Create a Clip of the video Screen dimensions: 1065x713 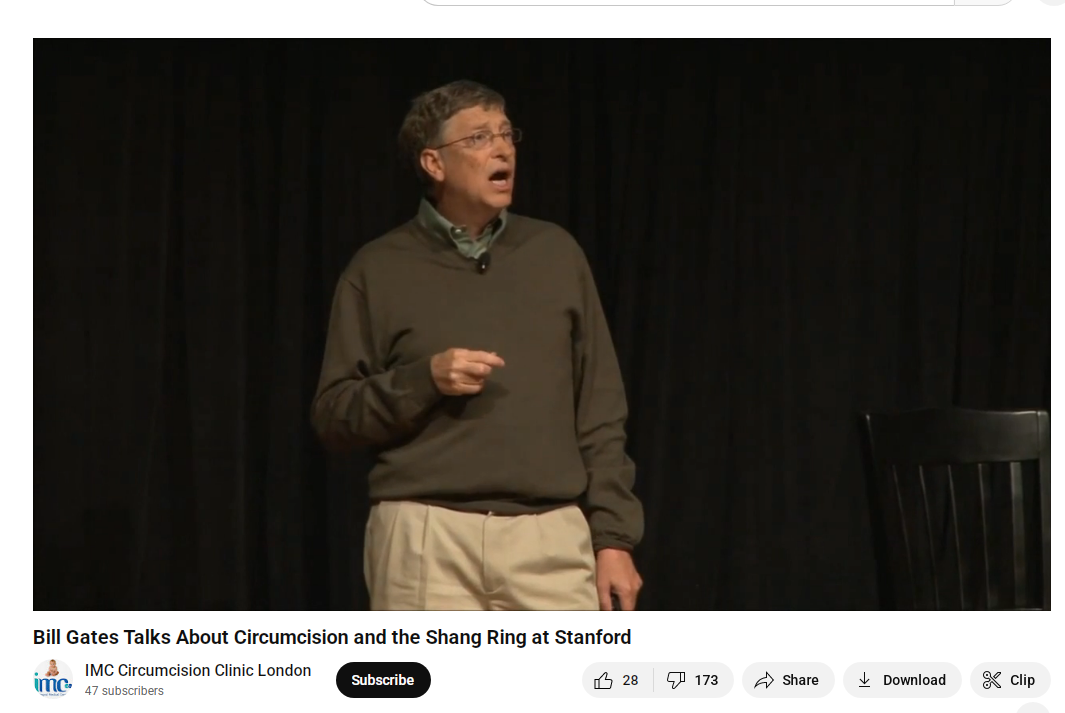[x=1010, y=680]
